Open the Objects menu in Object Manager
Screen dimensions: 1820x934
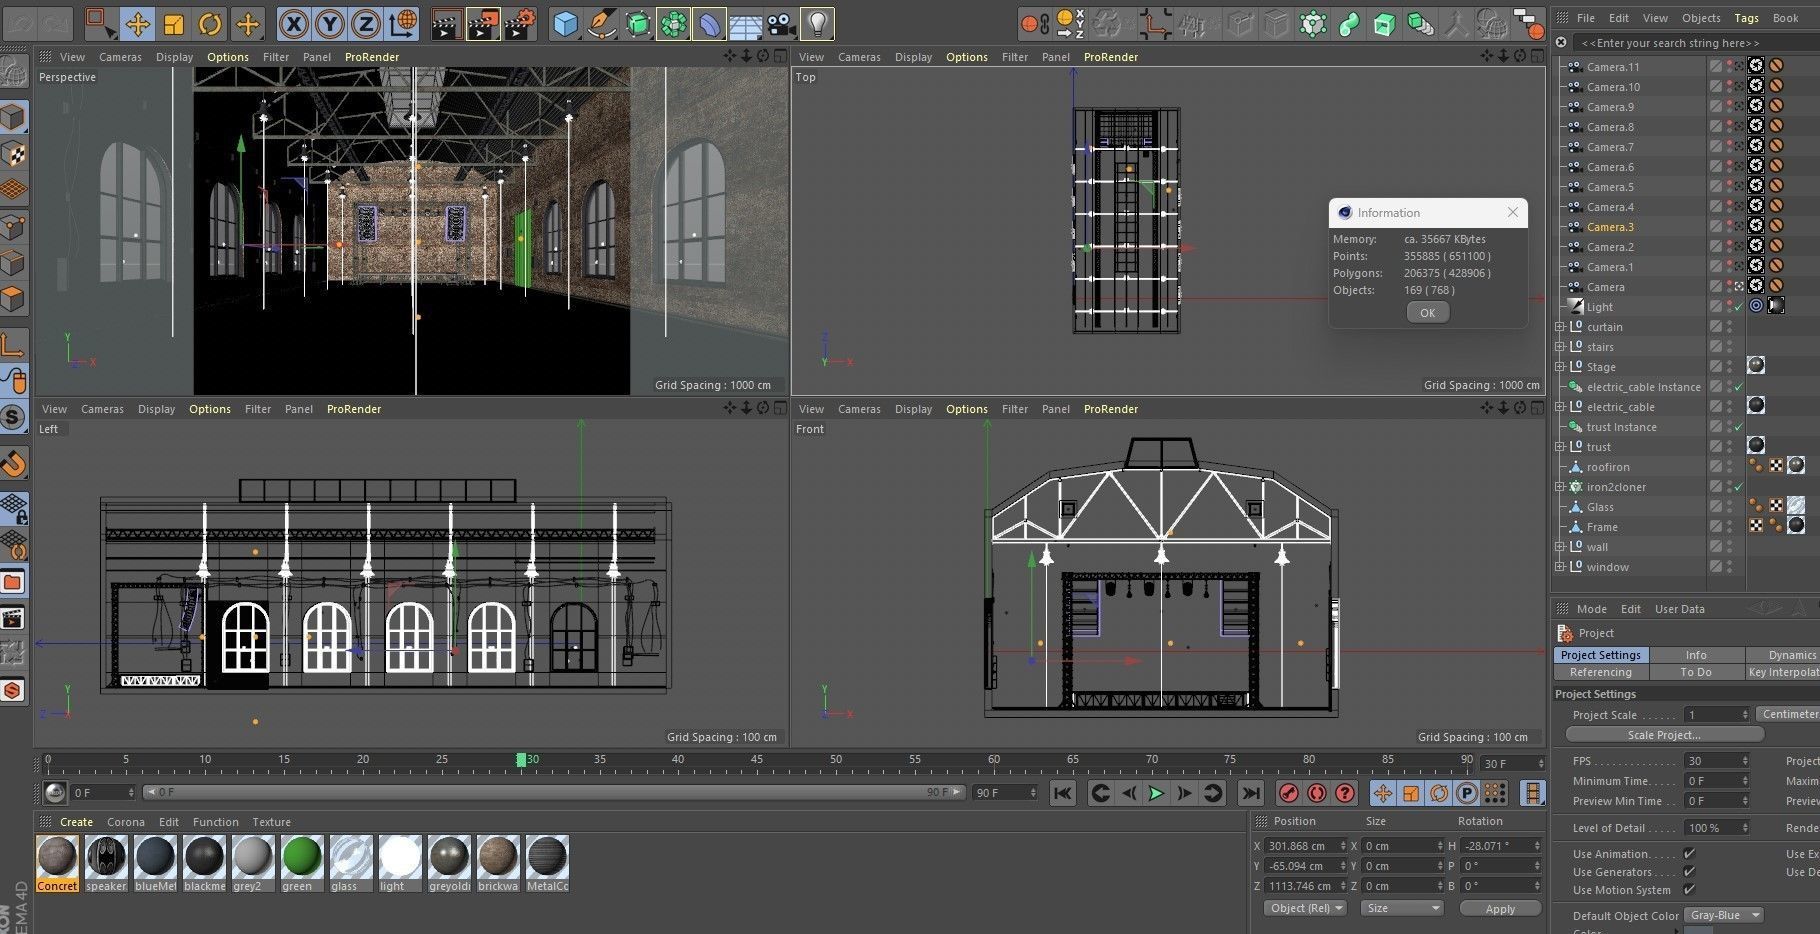click(x=1701, y=18)
